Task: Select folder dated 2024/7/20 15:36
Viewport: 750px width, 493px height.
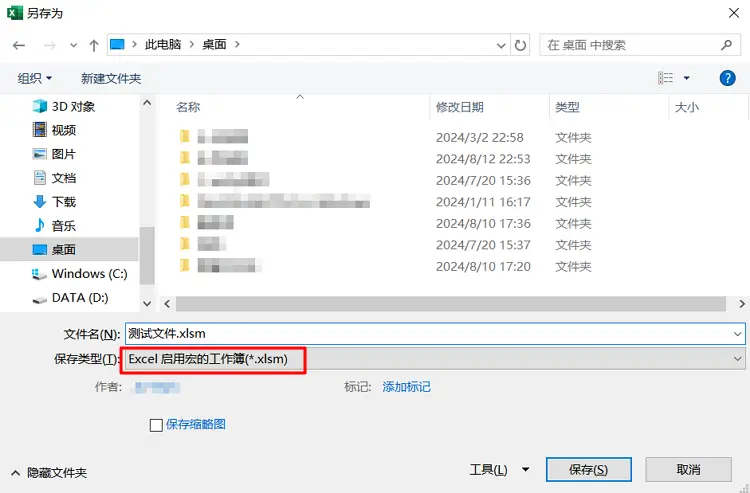Action: (385, 180)
